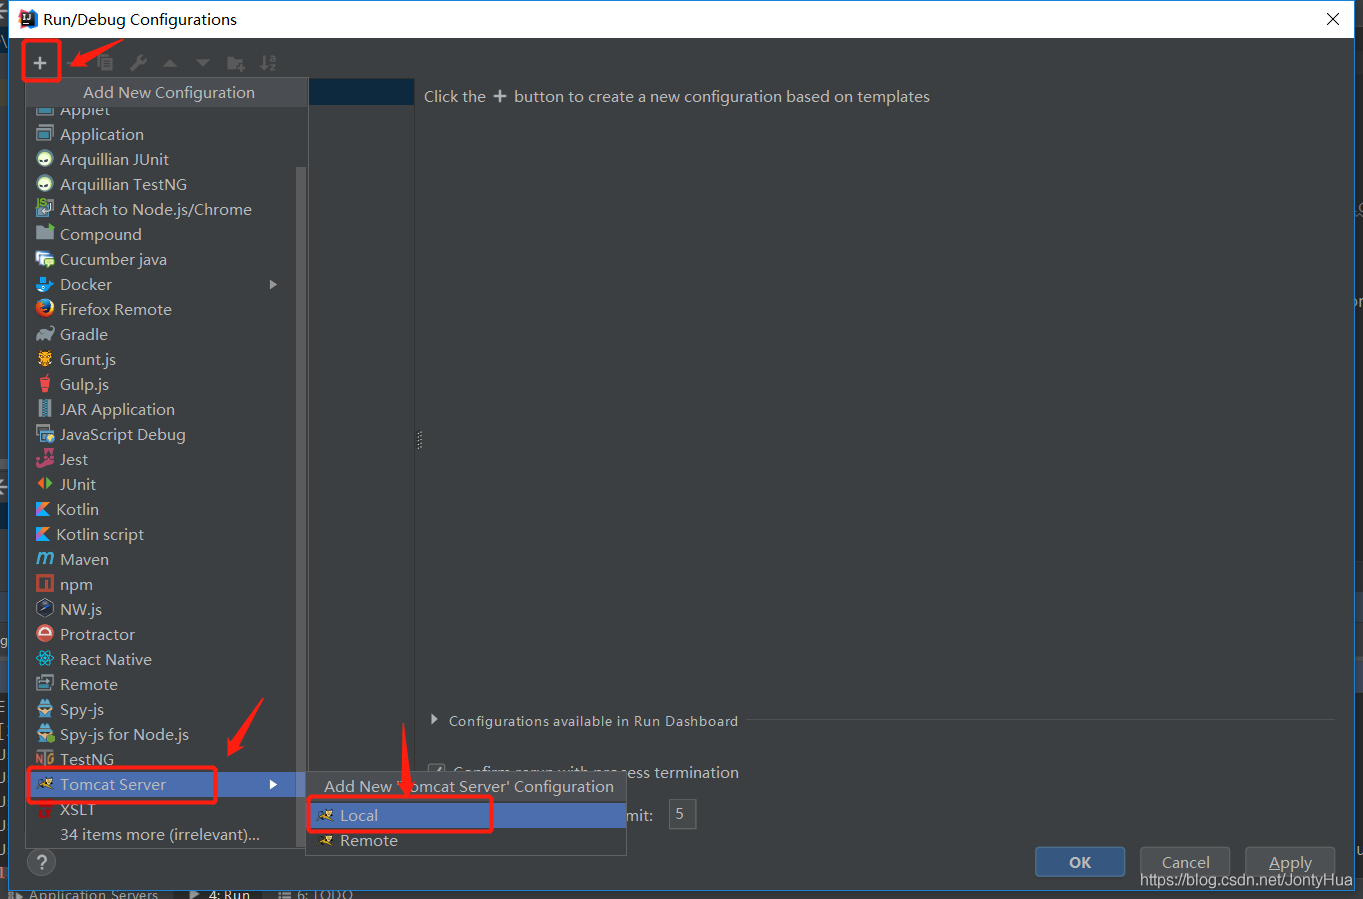Viewport: 1363px width, 899px height.
Task: Select JUnit from the configuration list
Action: click(77, 483)
